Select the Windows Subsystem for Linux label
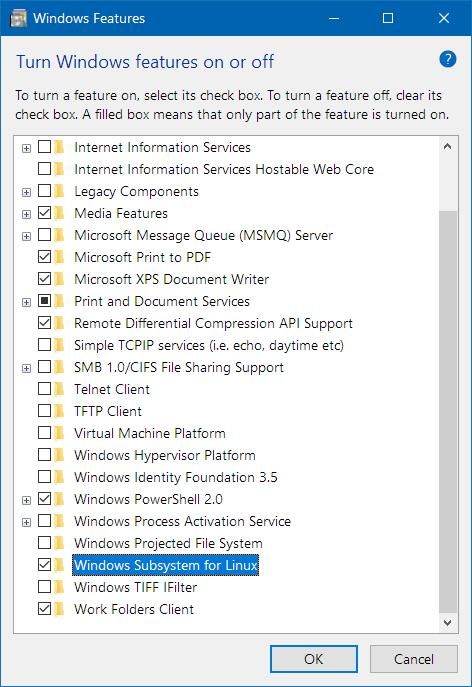 click(166, 565)
